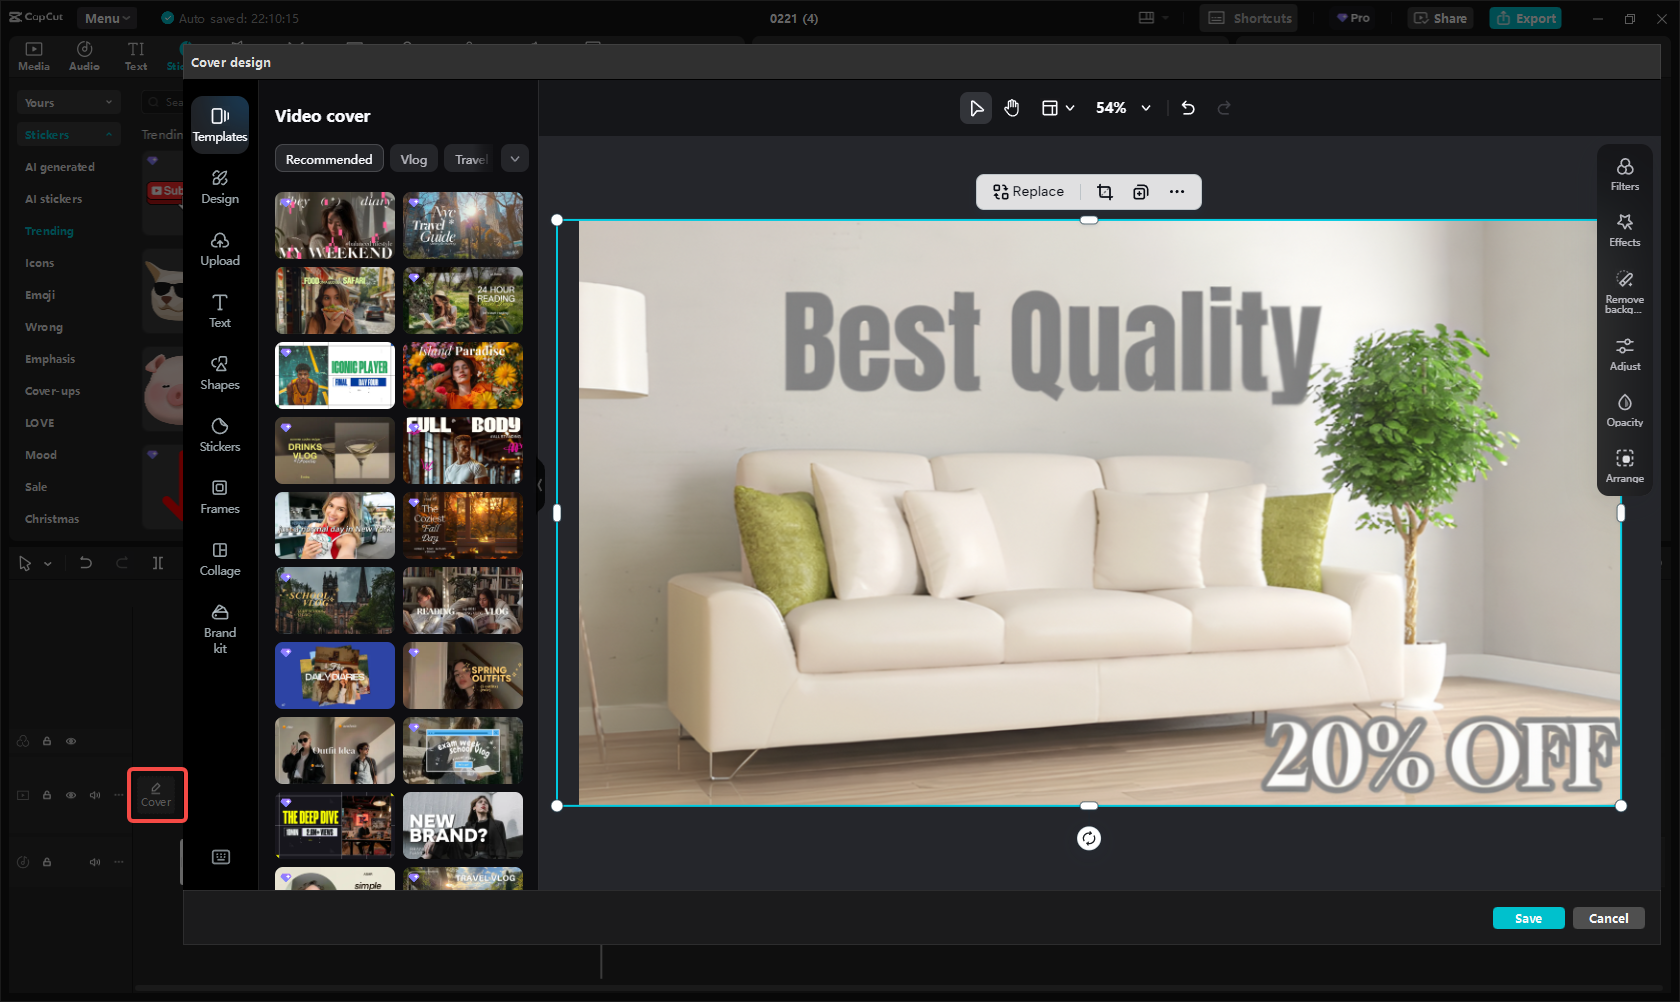Collapse the Stickers category list

pos(68,135)
